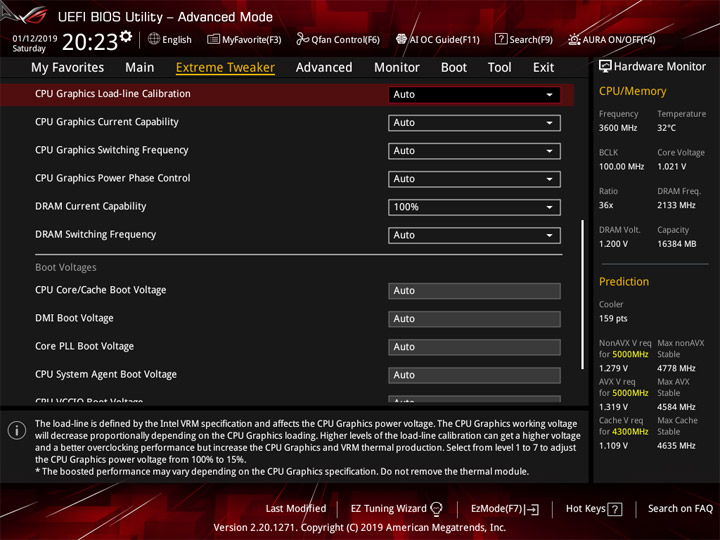Click the 4778 MHz Max nonAVX value
The image size is (720, 540).
[676, 368]
